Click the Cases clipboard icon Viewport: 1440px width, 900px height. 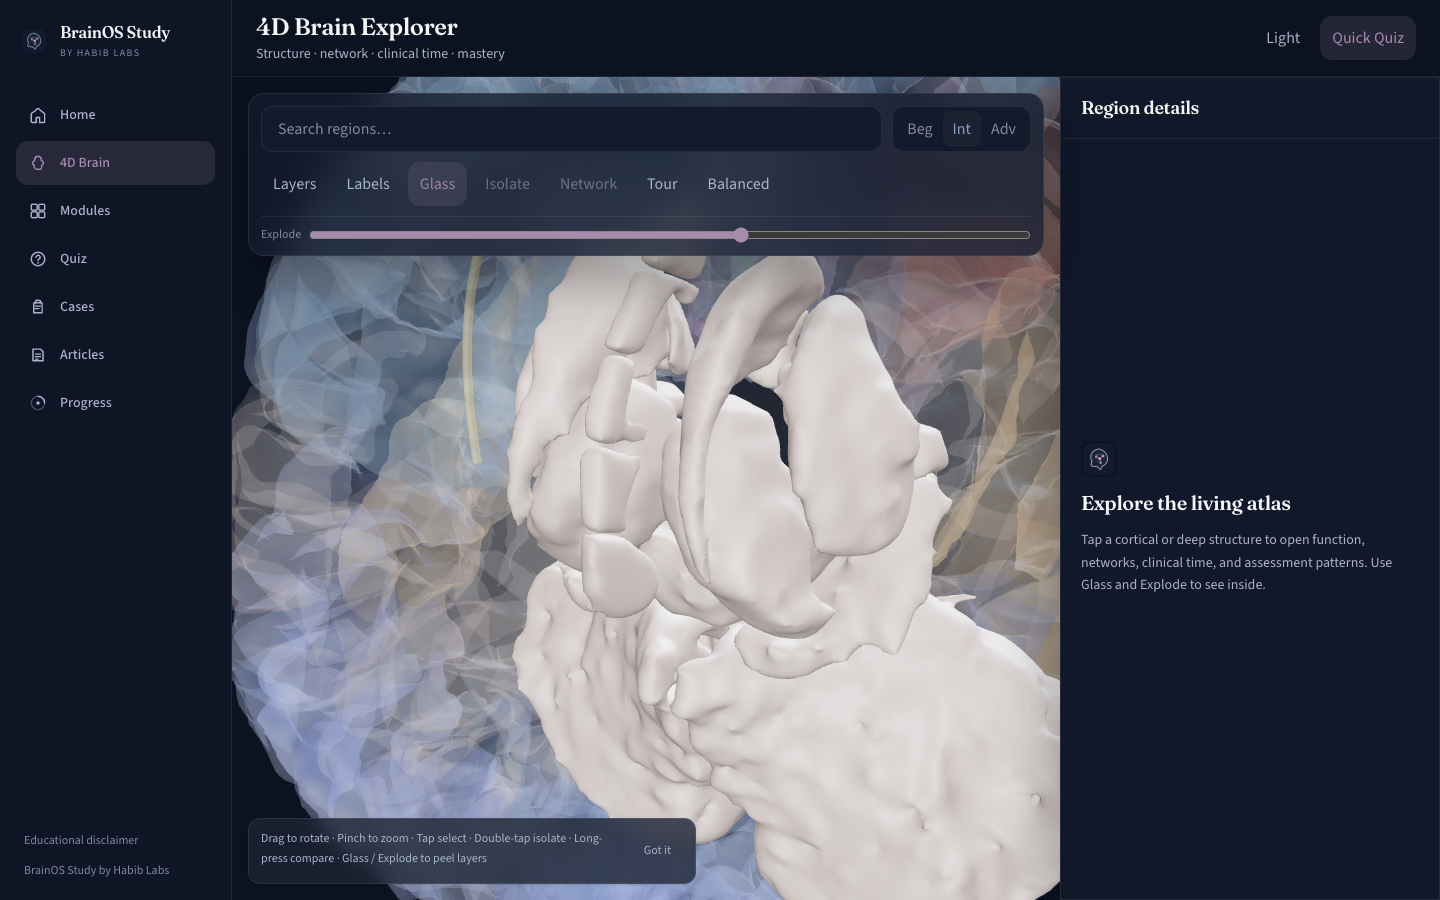[38, 307]
